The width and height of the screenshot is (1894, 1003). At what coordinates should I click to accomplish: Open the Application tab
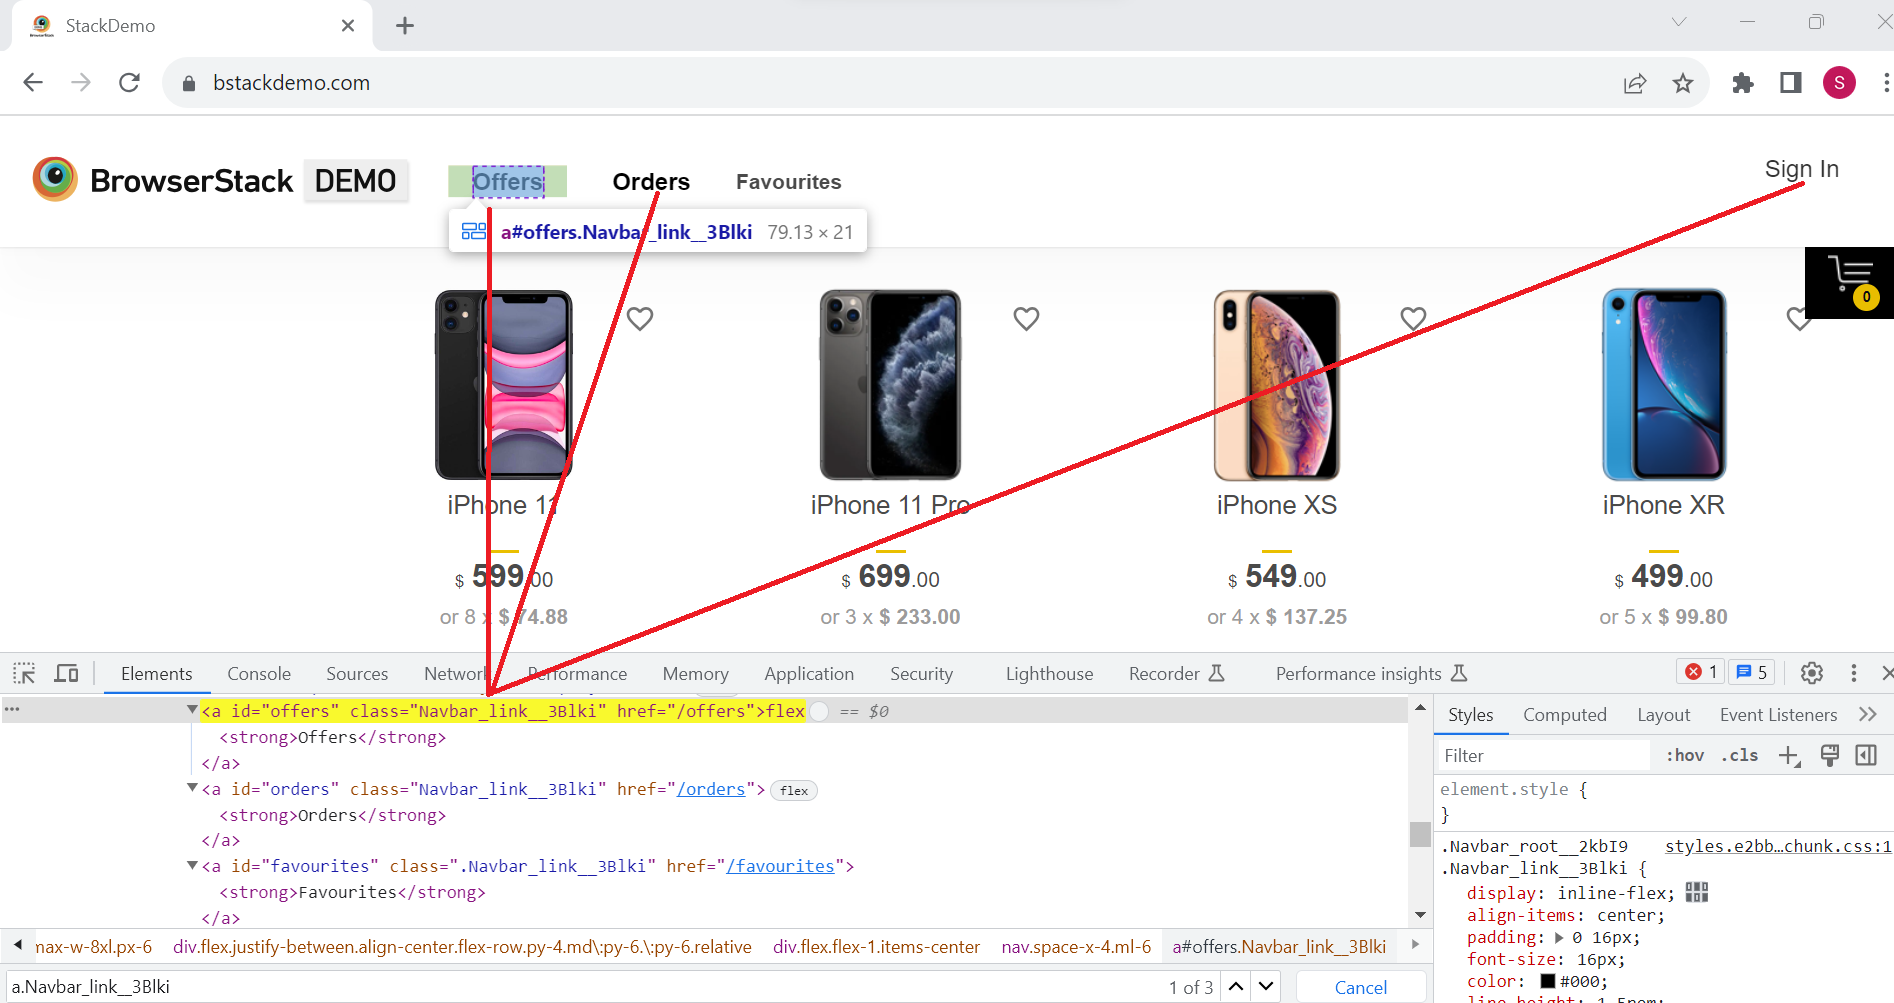809,674
